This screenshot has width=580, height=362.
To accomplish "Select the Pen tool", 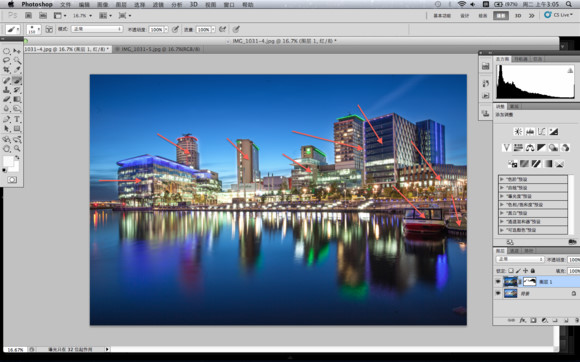I will [7, 119].
